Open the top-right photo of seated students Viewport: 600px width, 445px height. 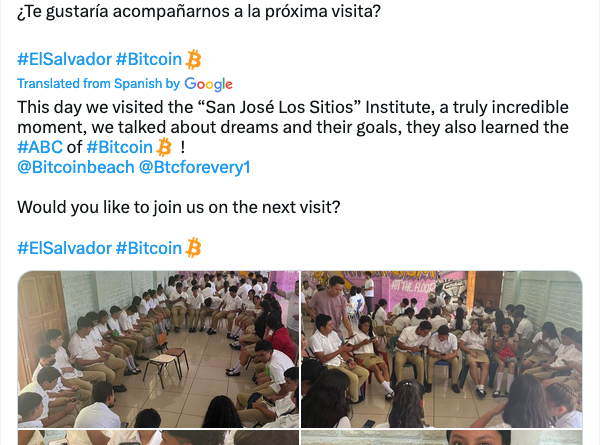tap(441, 349)
